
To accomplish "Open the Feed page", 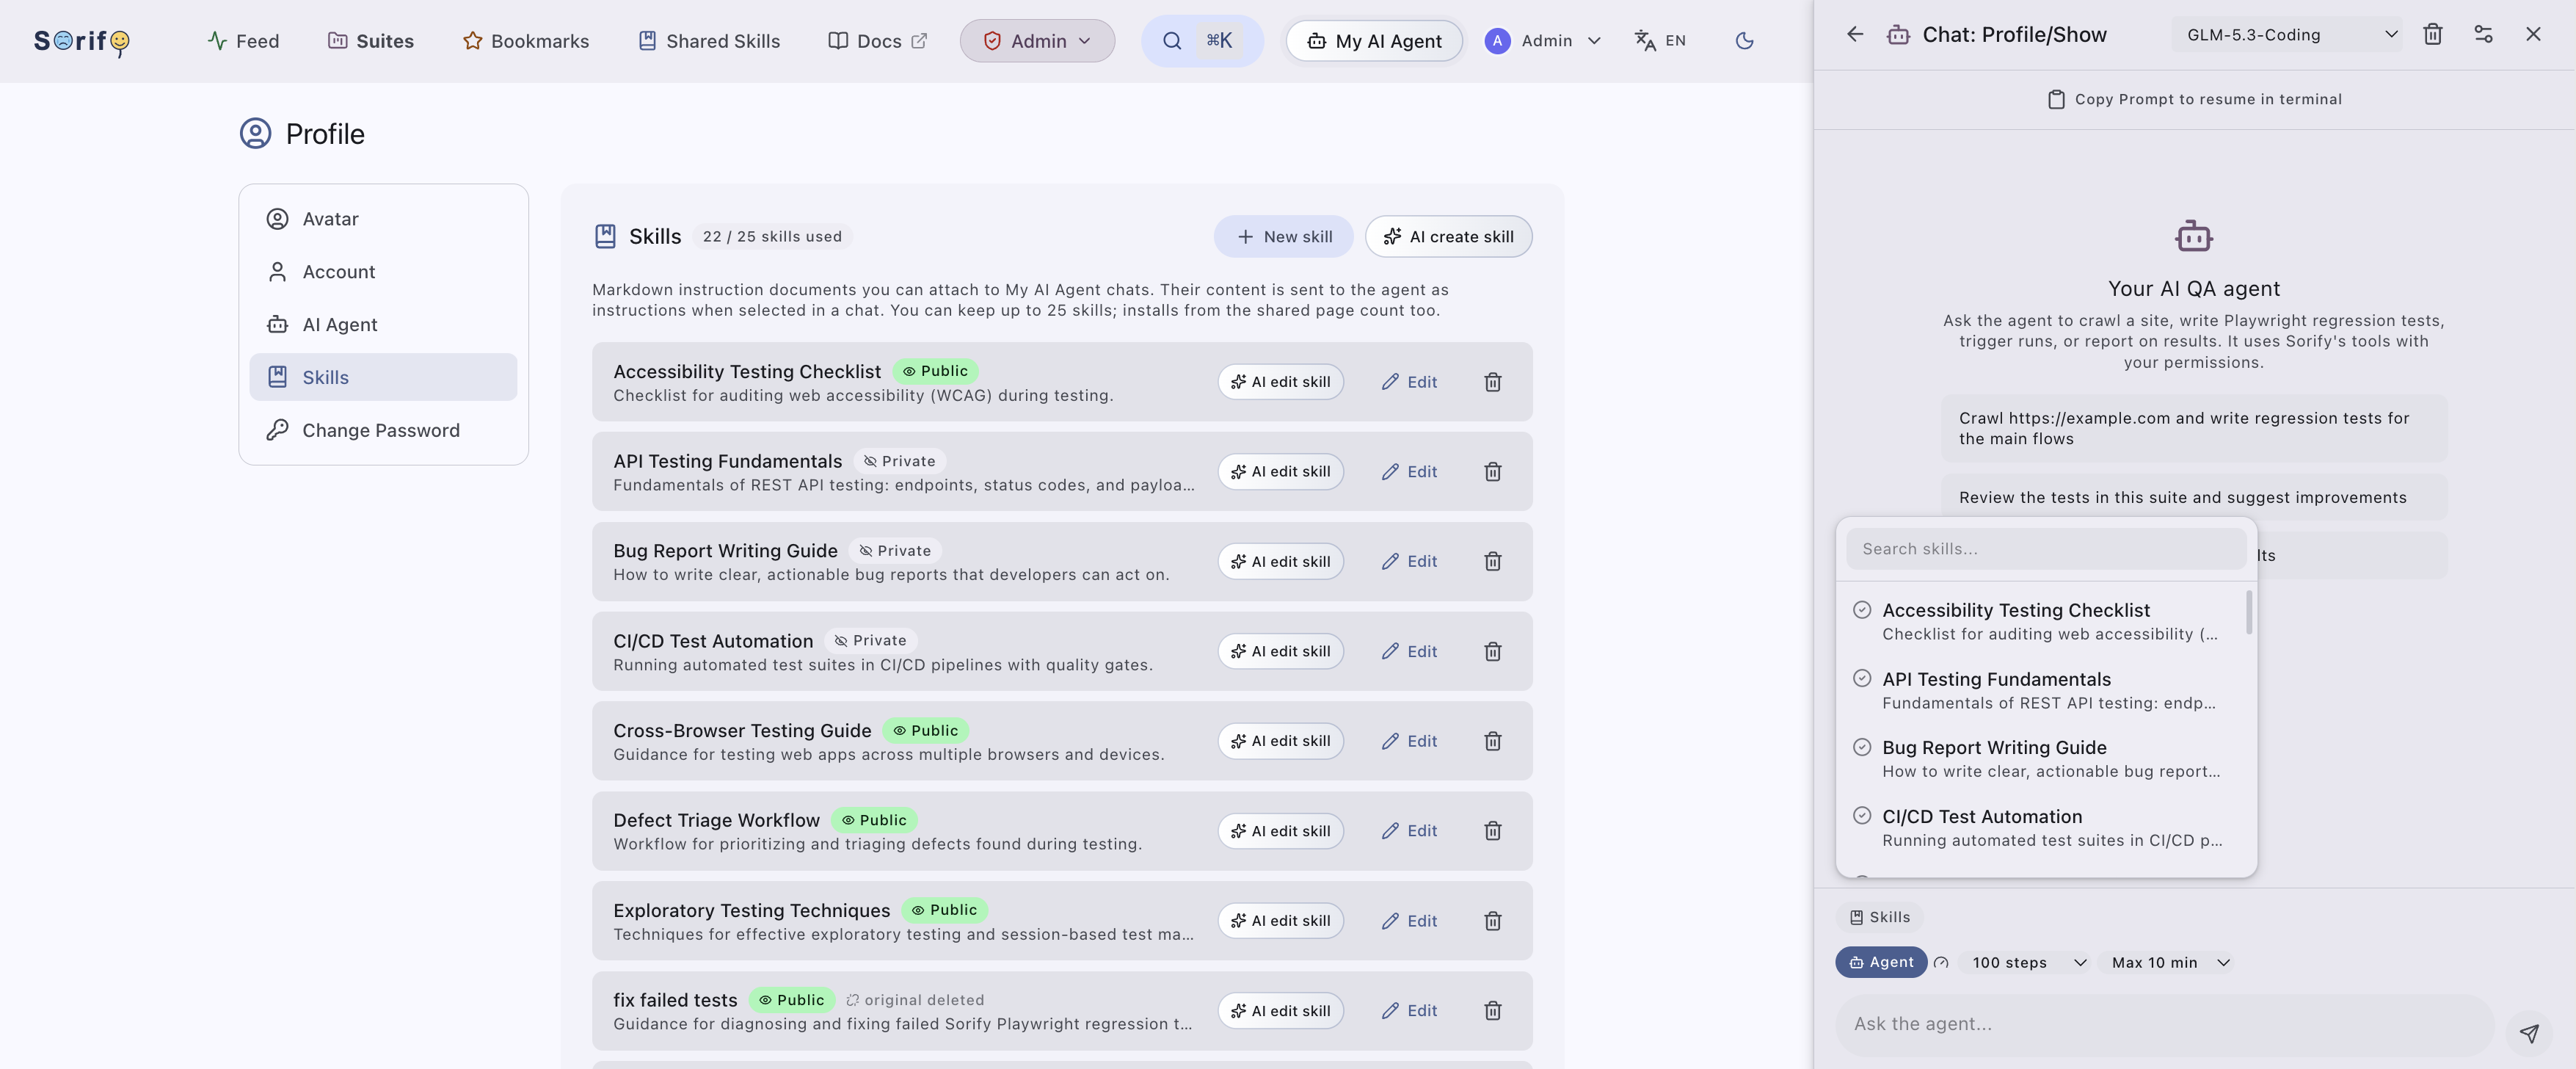I will 243,41.
